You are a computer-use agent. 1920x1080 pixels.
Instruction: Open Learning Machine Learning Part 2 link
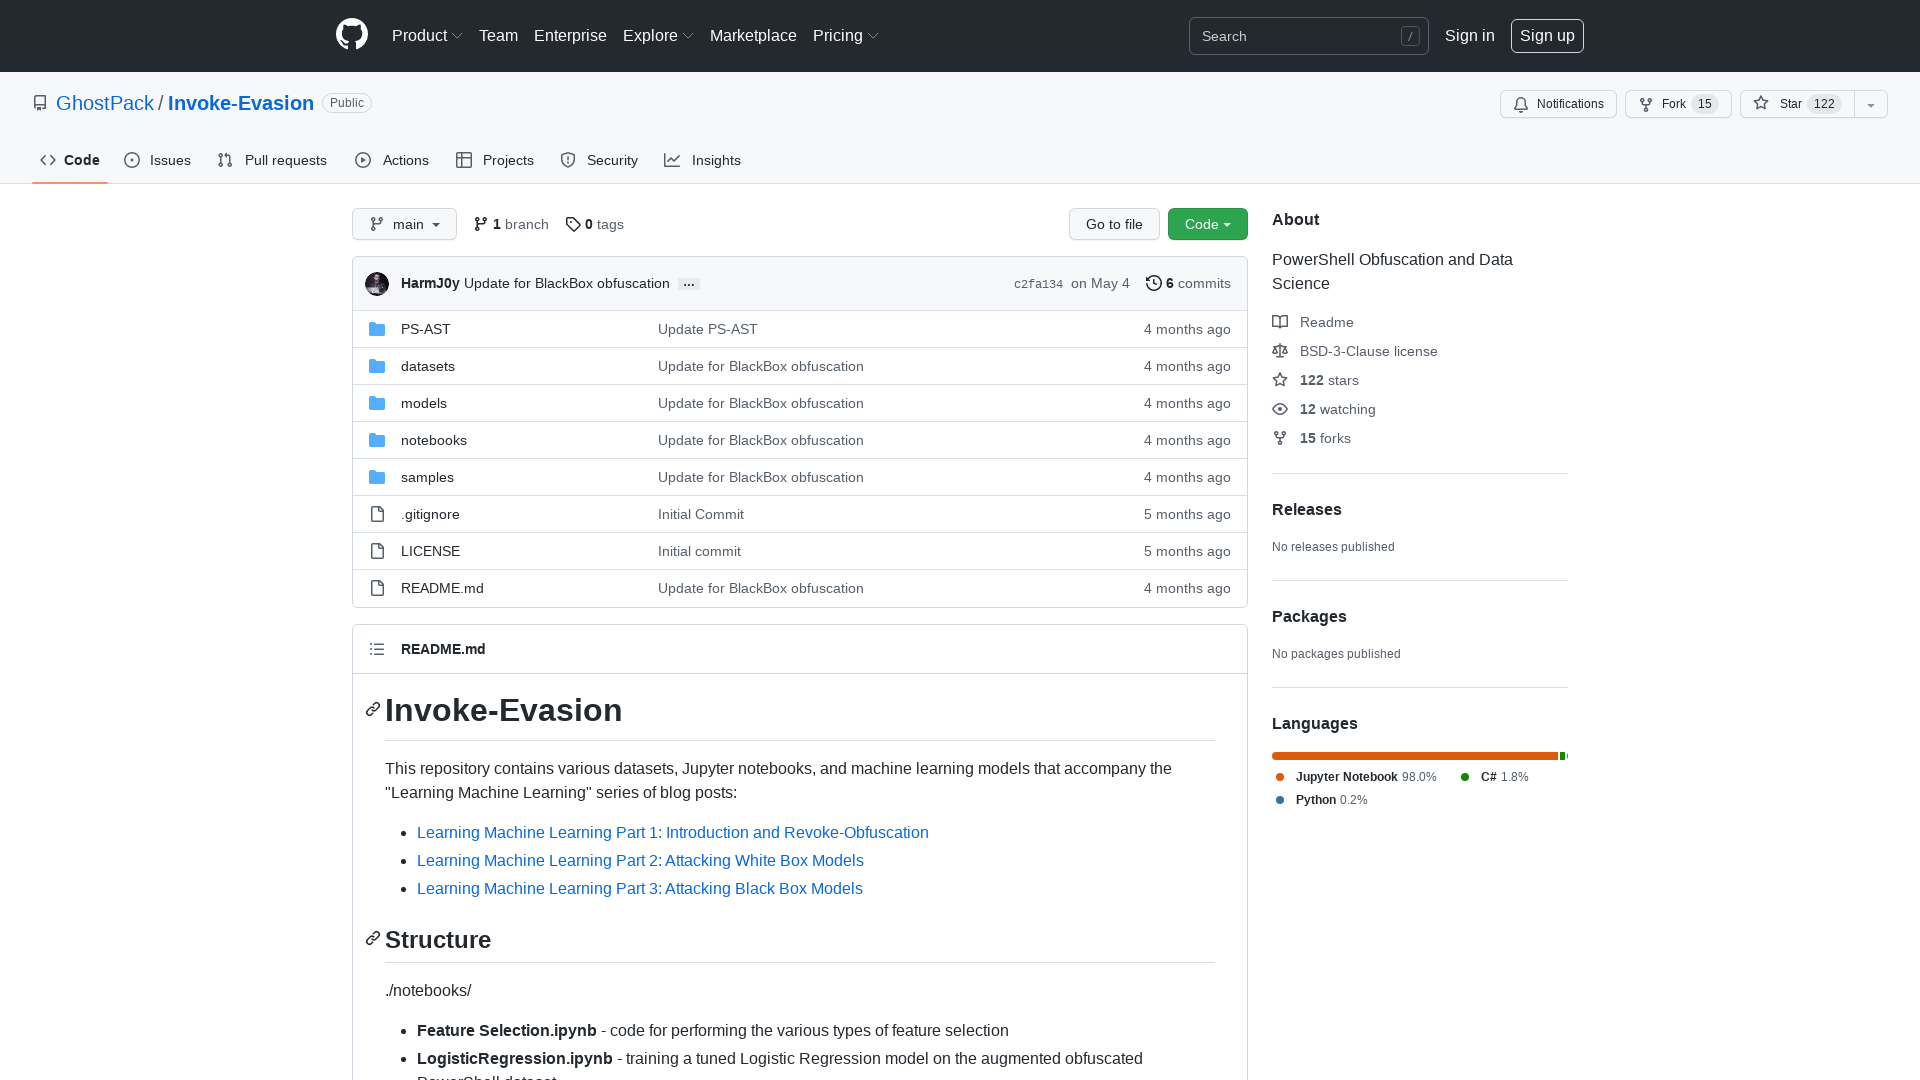640,860
